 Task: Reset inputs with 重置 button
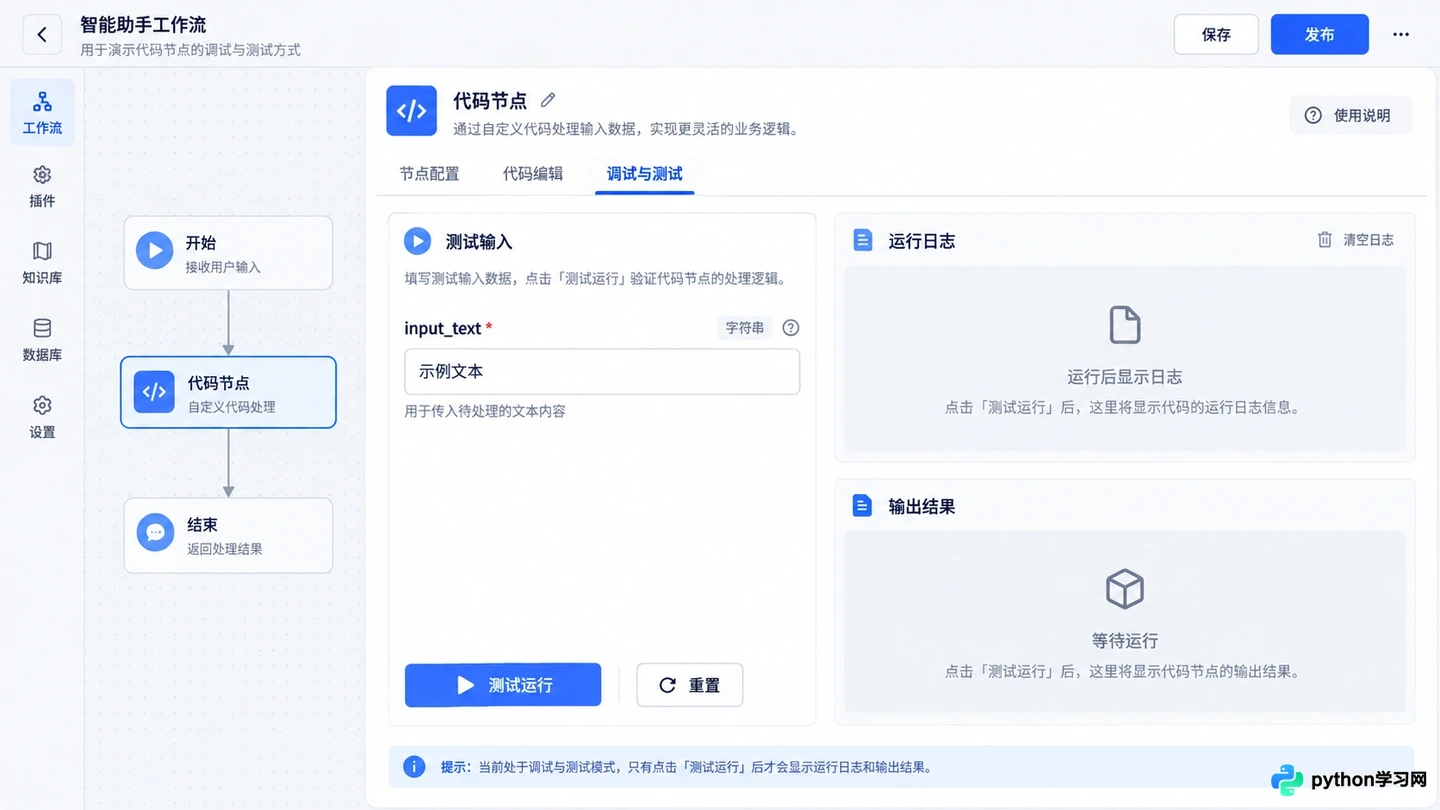(690, 685)
